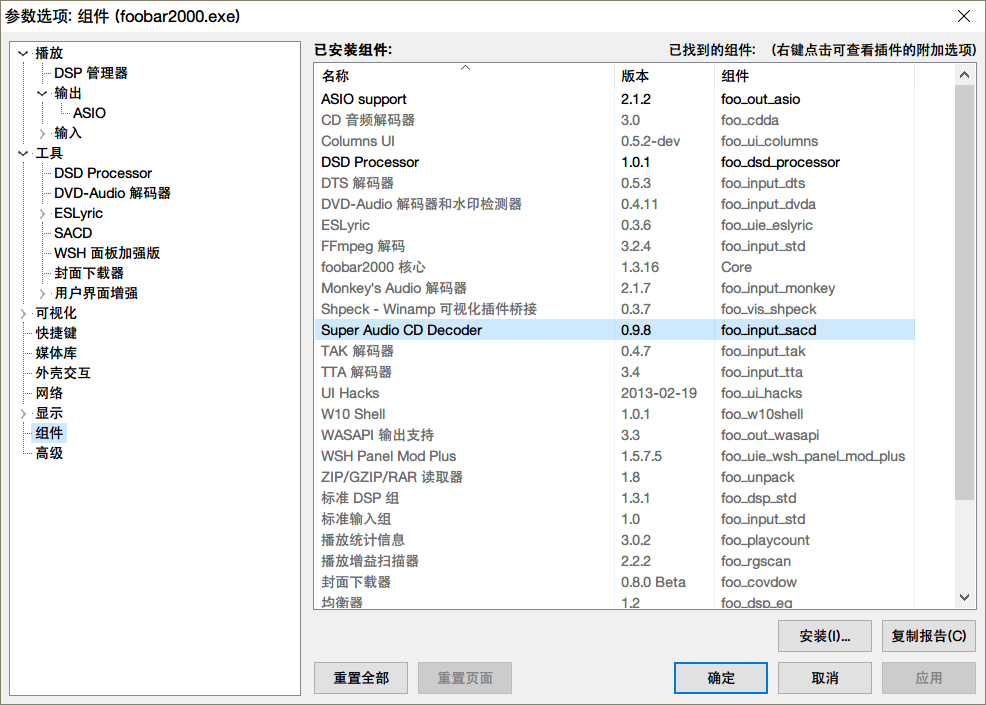
Task: Click 重置全部 to reset all settings
Action: pos(361,678)
